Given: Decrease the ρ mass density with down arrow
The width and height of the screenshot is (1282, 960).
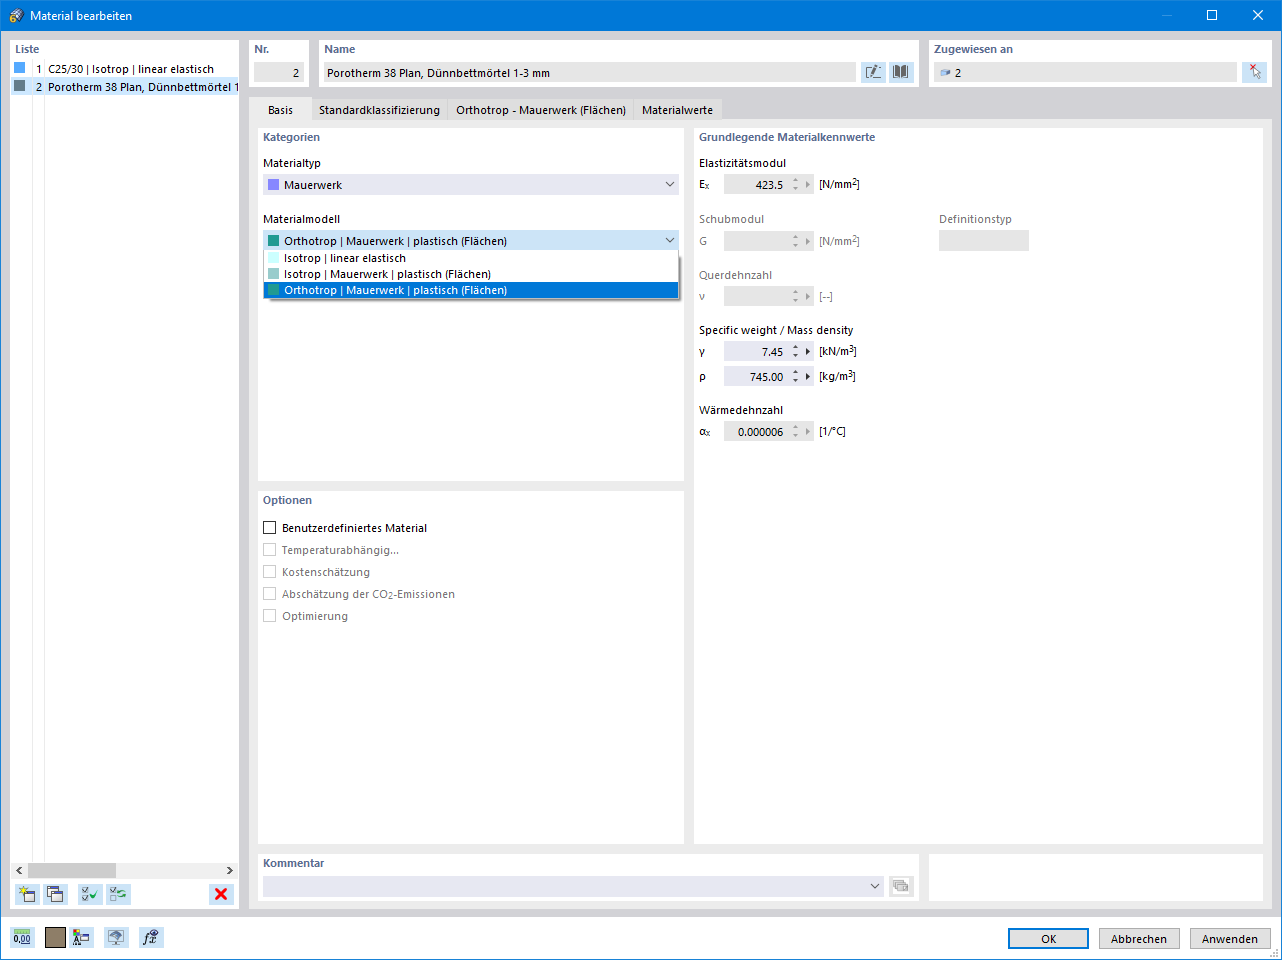Looking at the screenshot, I should point(796,381).
